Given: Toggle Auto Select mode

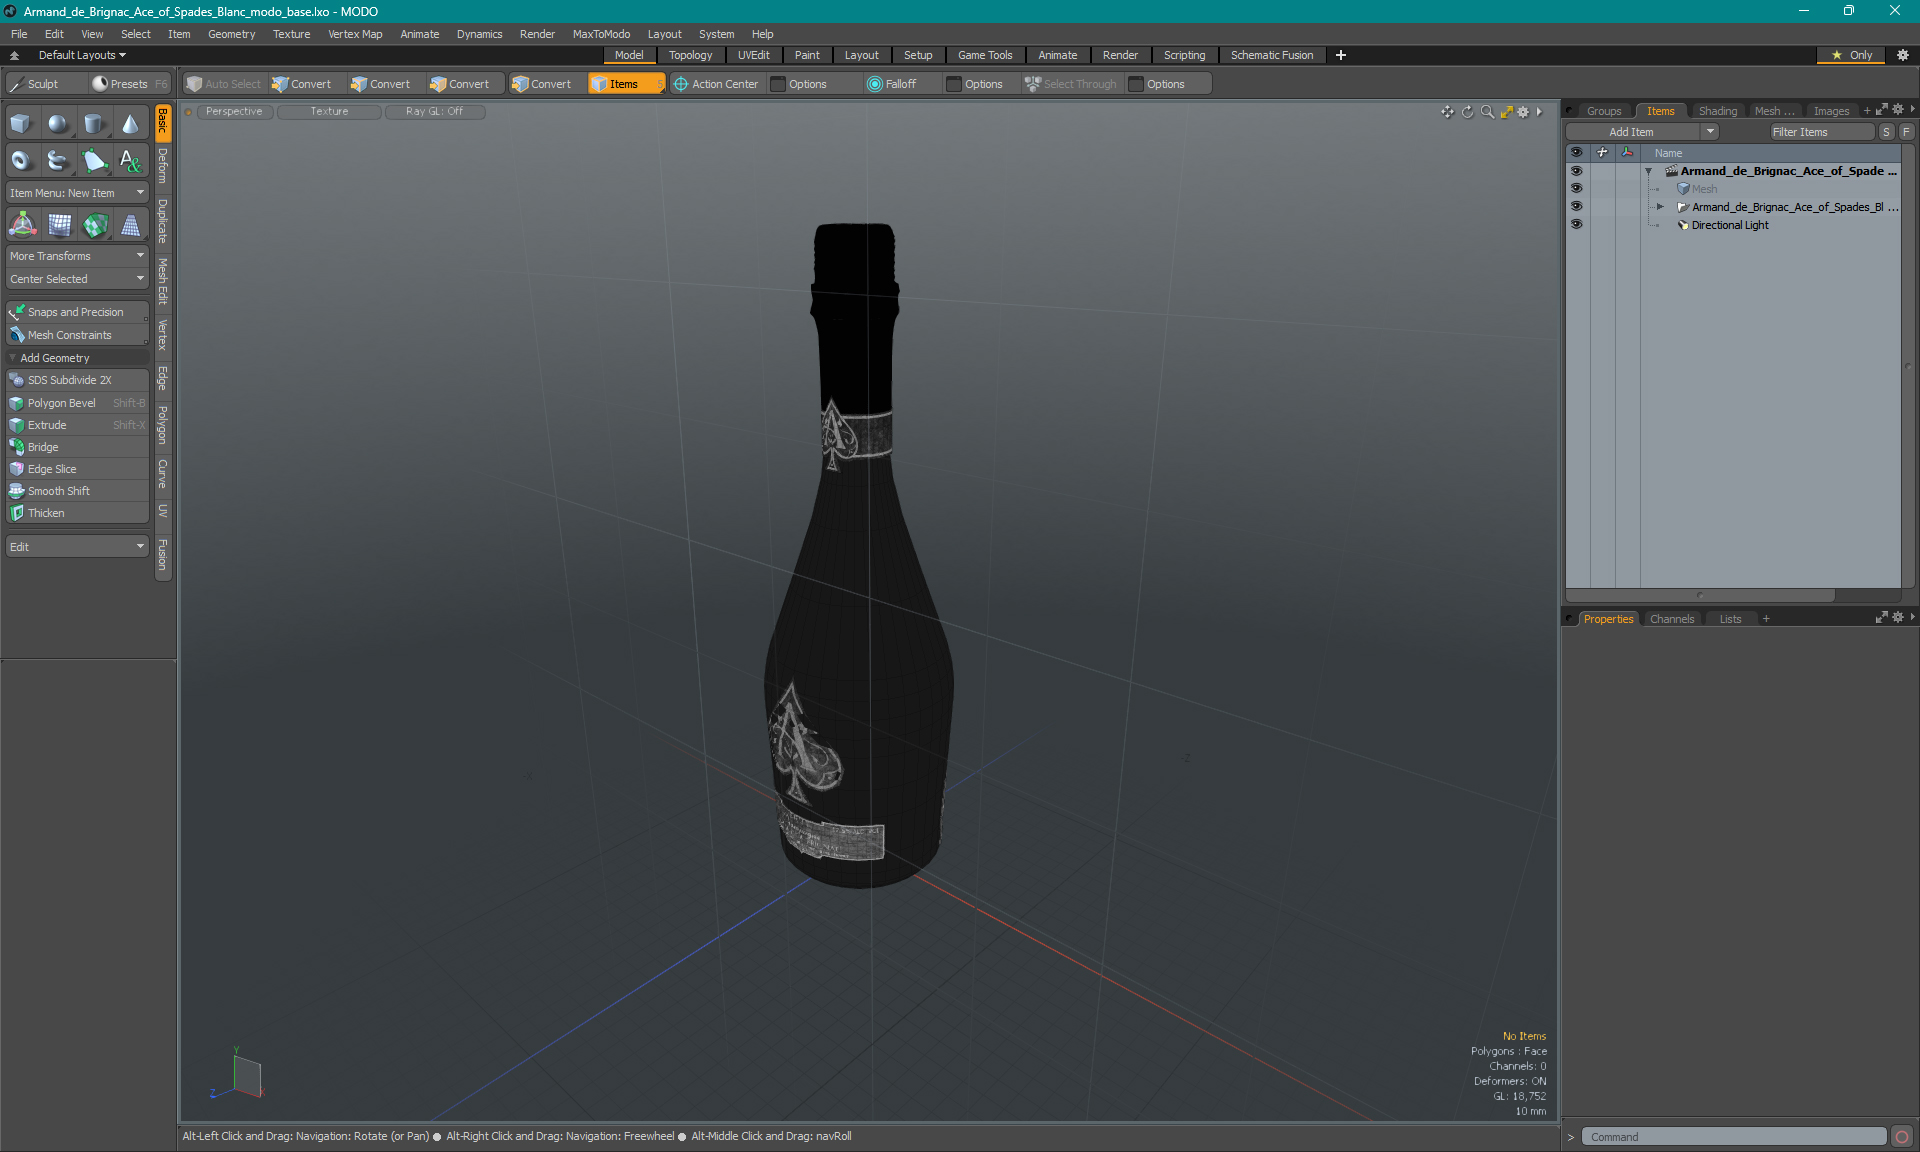Looking at the screenshot, I should 224,84.
